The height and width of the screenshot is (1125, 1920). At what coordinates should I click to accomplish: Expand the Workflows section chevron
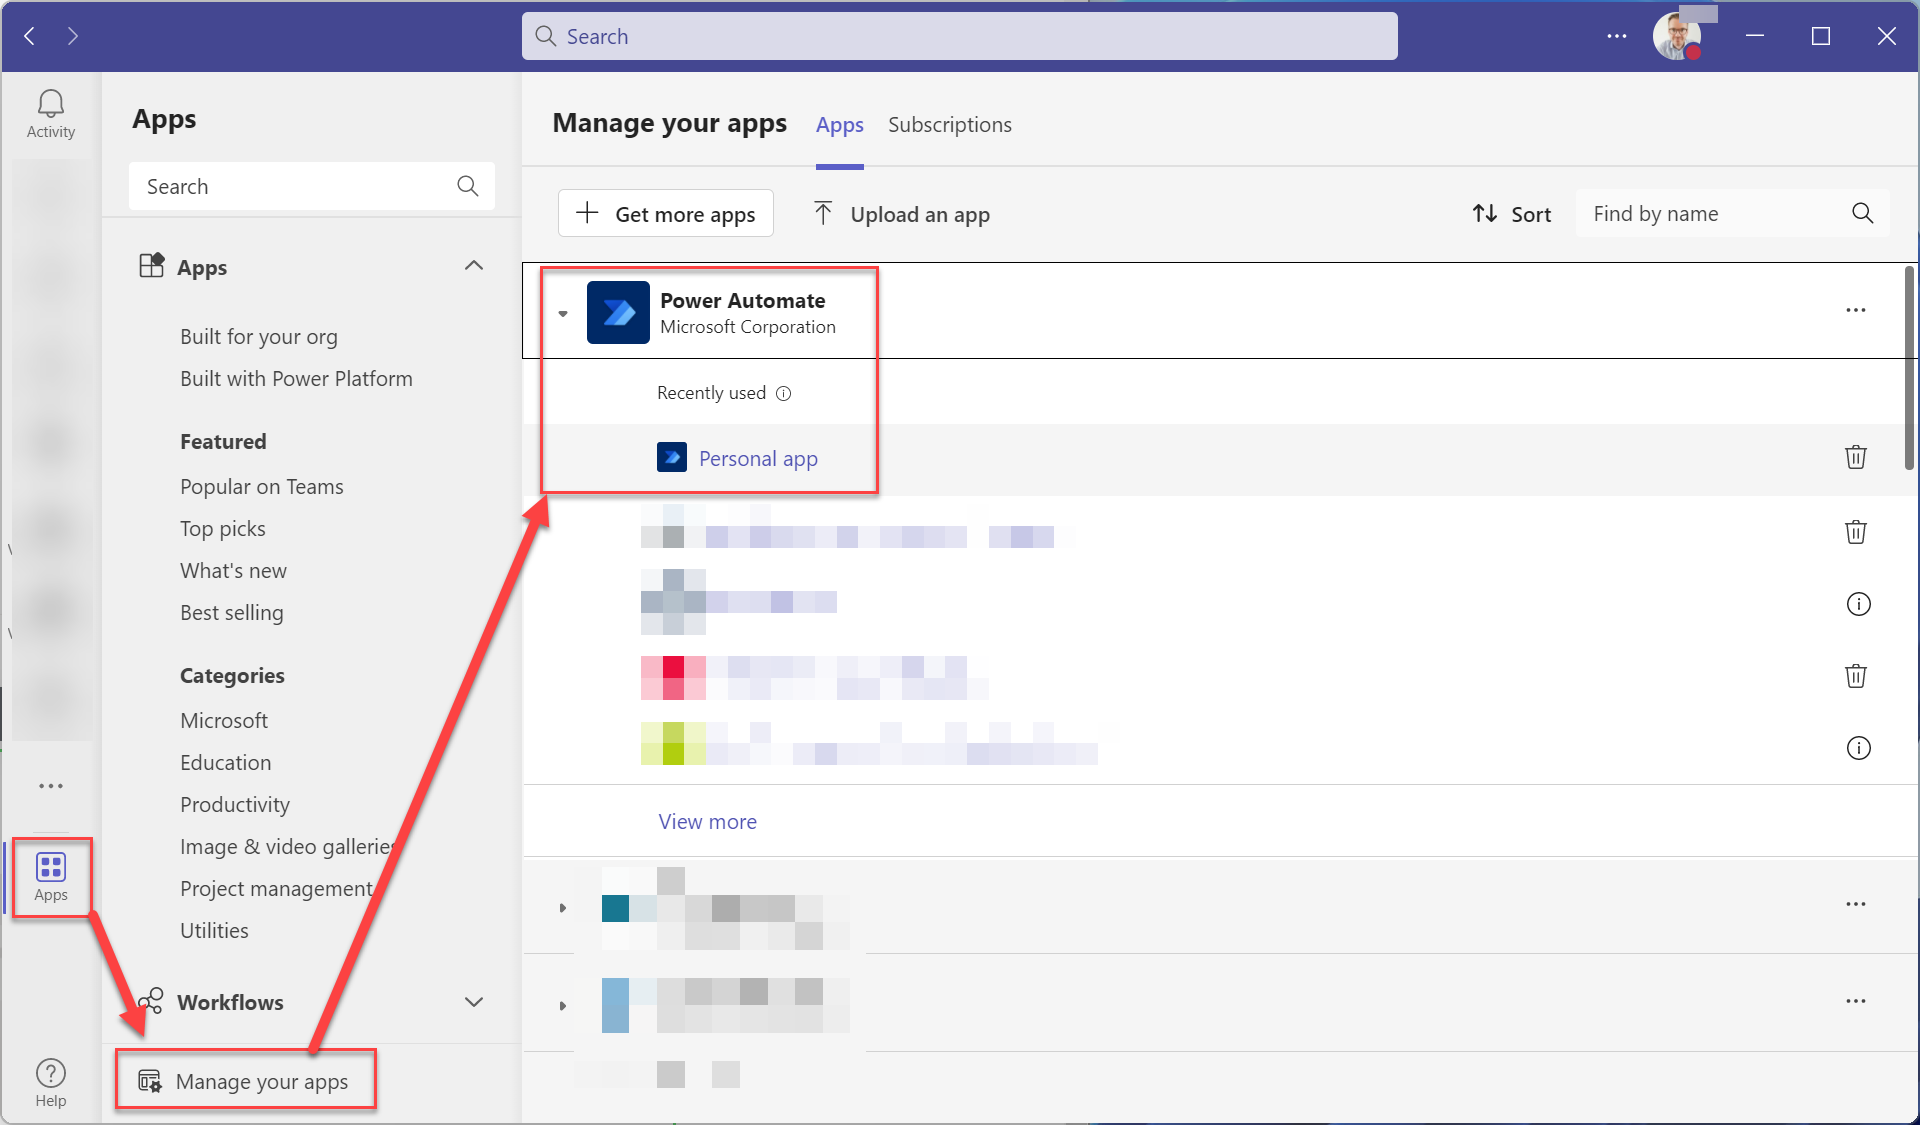tap(474, 1002)
